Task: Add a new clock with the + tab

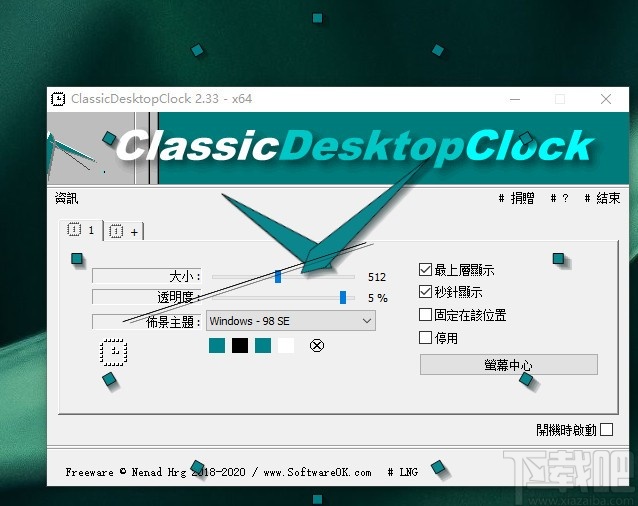Action: point(124,231)
